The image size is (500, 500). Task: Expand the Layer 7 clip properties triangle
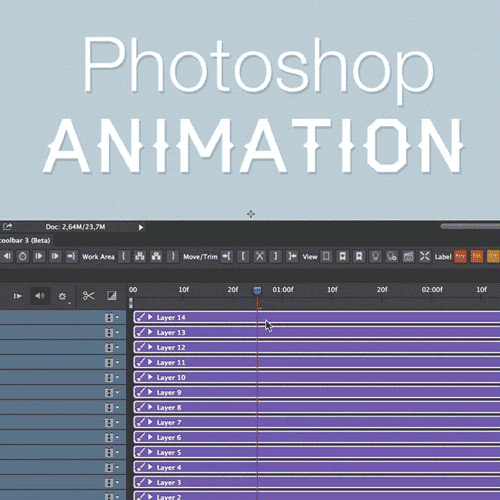tap(150, 422)
